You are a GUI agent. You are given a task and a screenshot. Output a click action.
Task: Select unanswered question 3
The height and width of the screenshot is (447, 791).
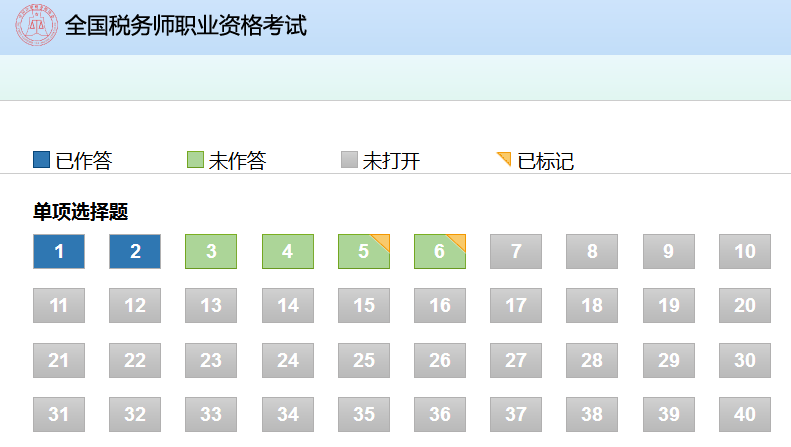(x=211, y=251)
